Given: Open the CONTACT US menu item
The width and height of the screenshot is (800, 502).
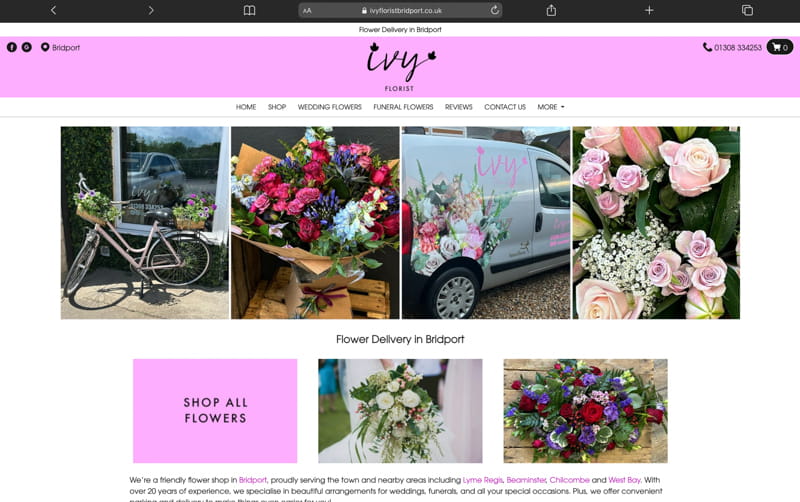Looking at the screenshot, I should pyautogui.click(x=505, y=107).
